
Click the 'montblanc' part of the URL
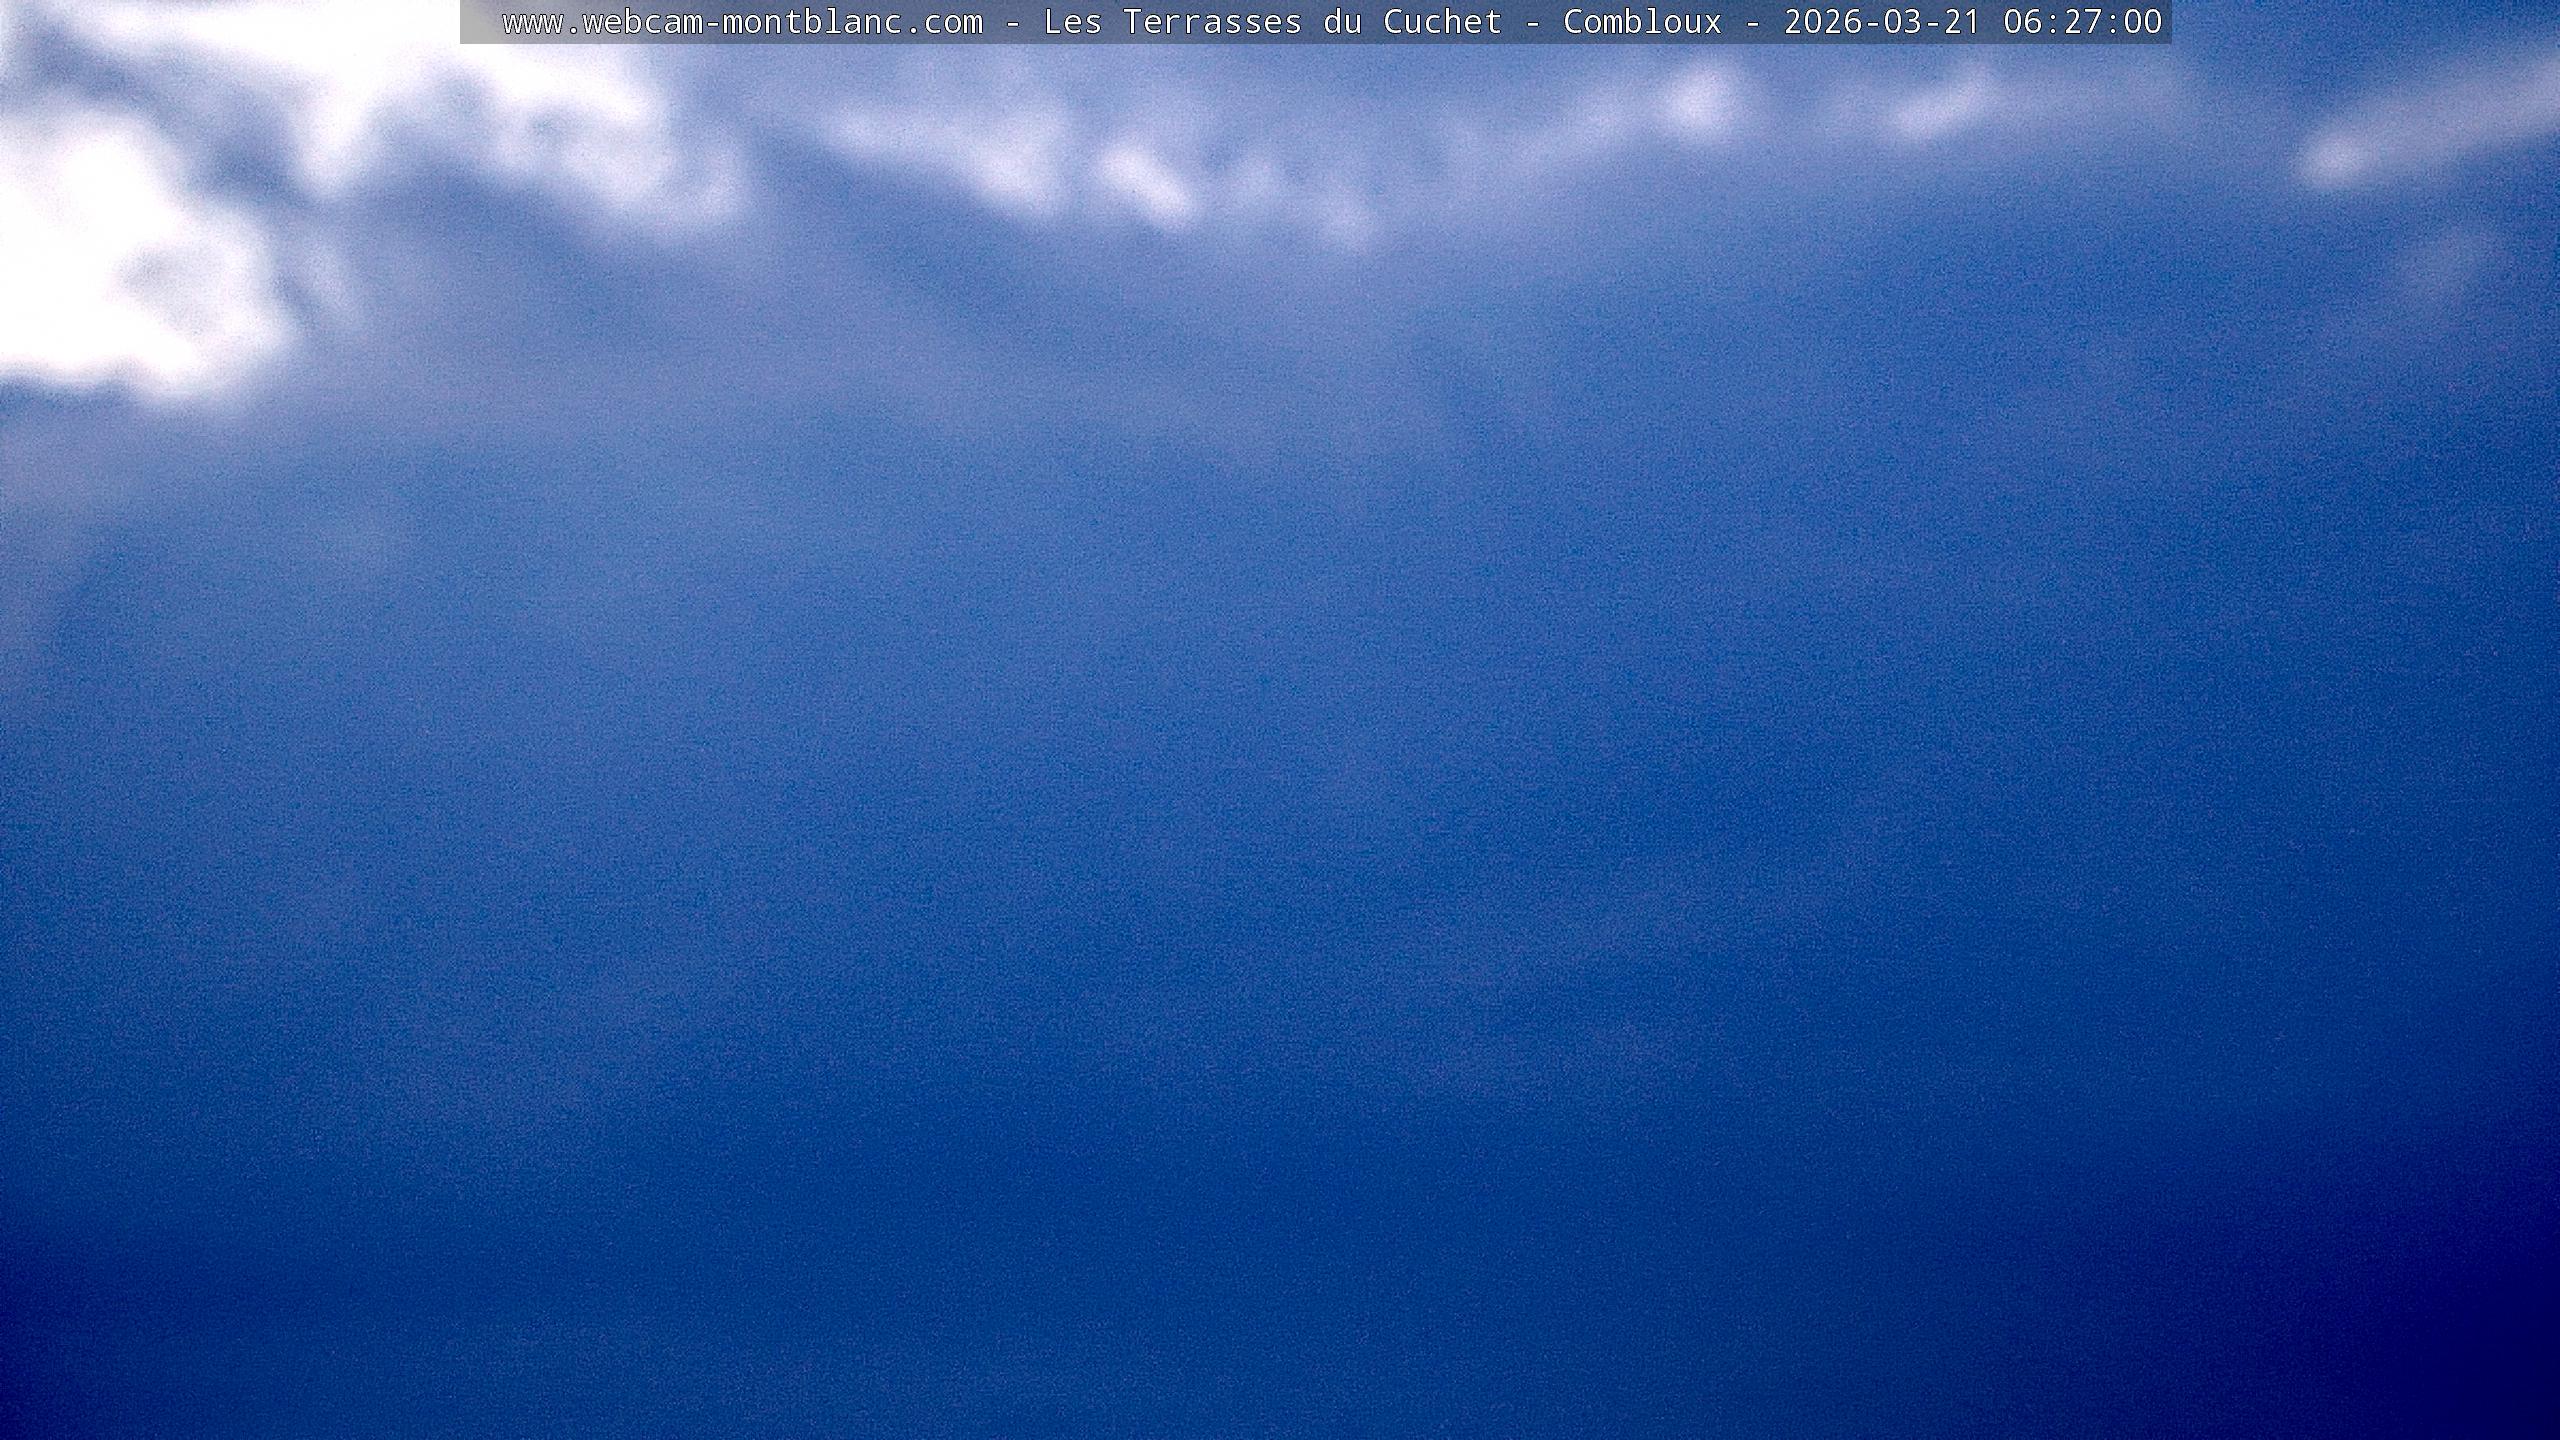[812, 22]
